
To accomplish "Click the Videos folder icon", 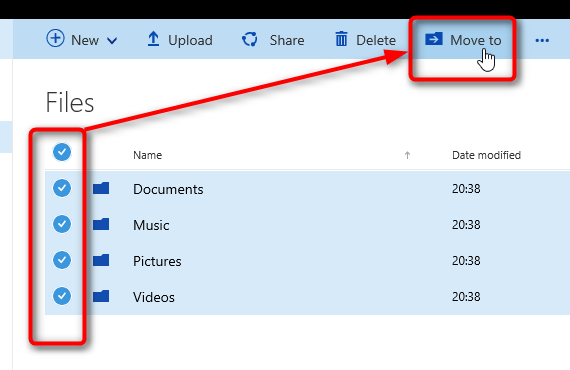I will (101, 296).
